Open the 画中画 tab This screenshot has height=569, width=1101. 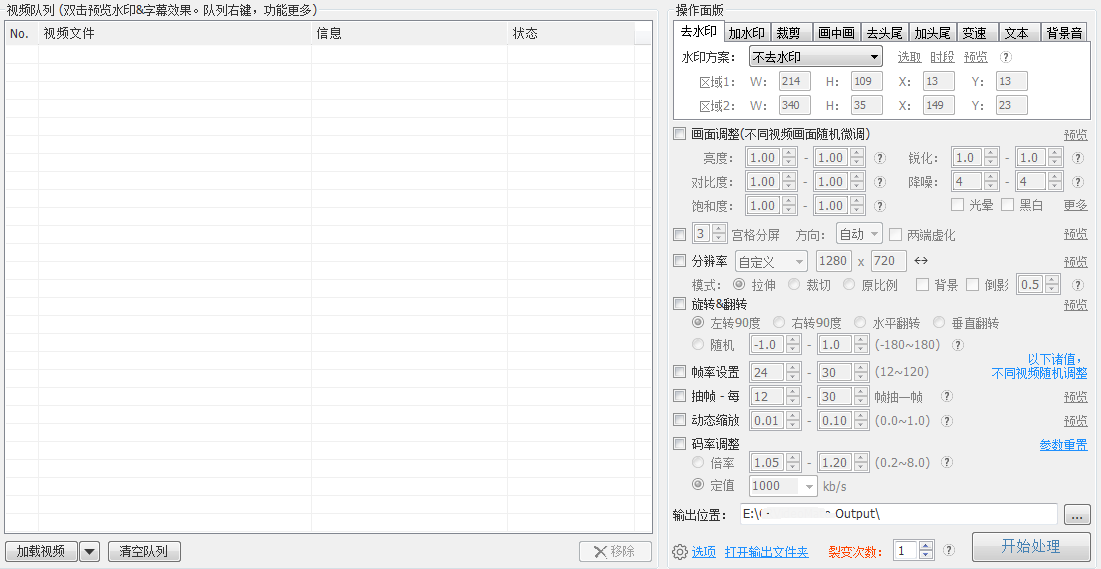pyautogui.click(x=835, y=33)
